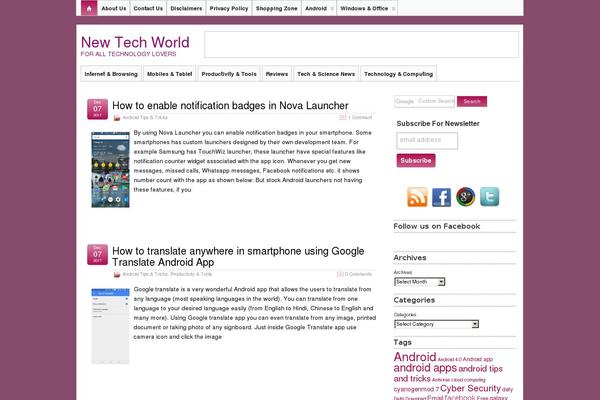Screen dimensions: 600x400
Task: Click the header banner ad box
Action: [x=361, y=45]
